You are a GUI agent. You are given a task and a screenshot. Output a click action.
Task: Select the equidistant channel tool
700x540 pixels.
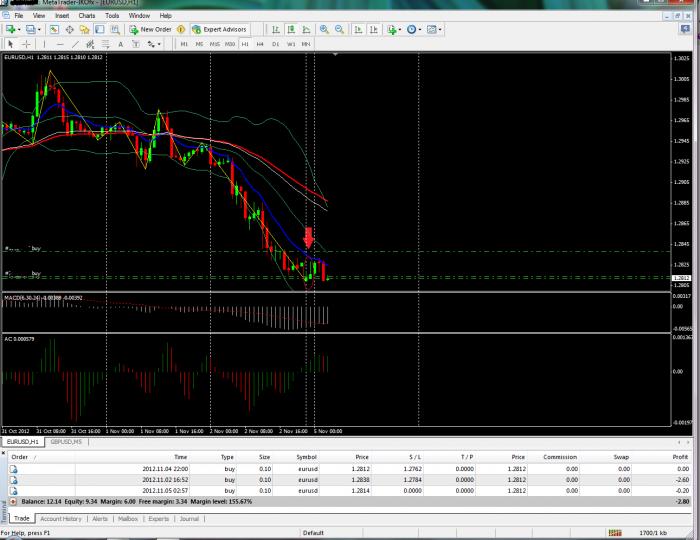[90, 44]
